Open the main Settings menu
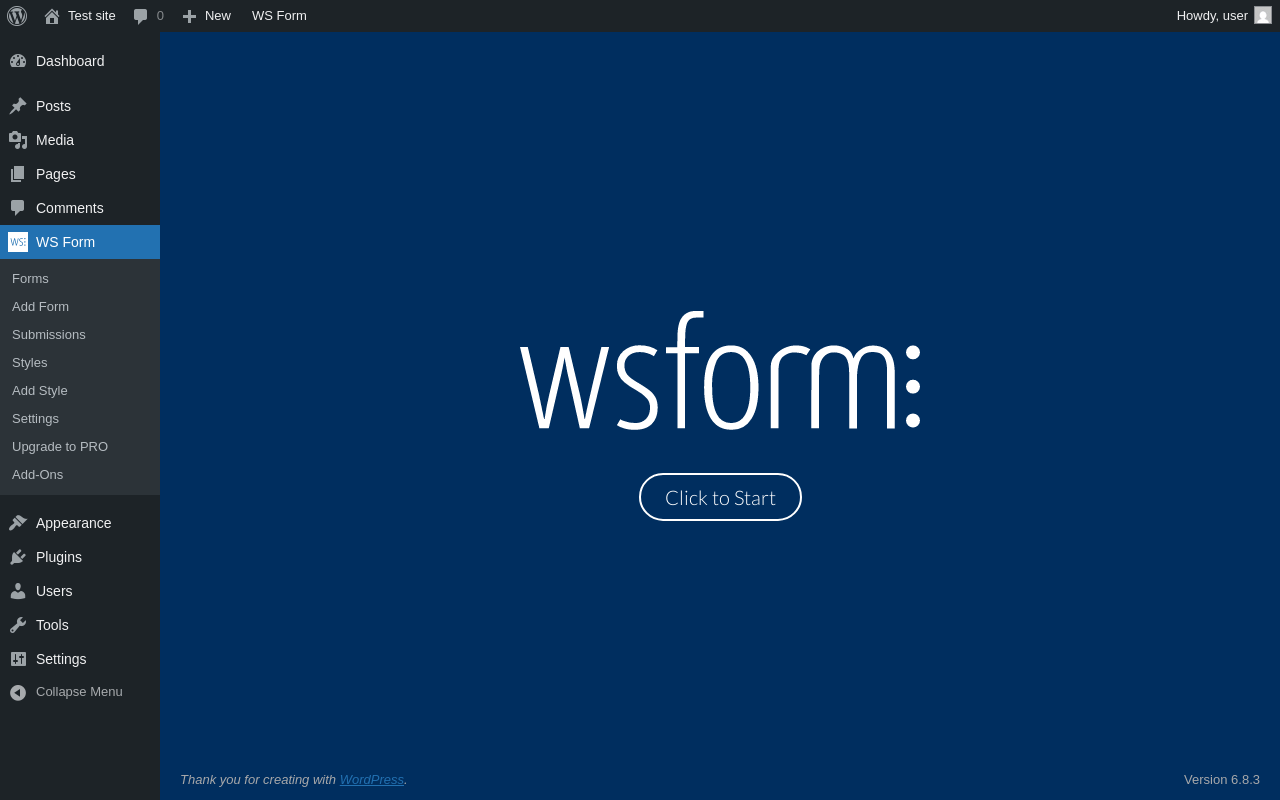This screenshot has height=800, width=1280. click(x=80, y=659)
